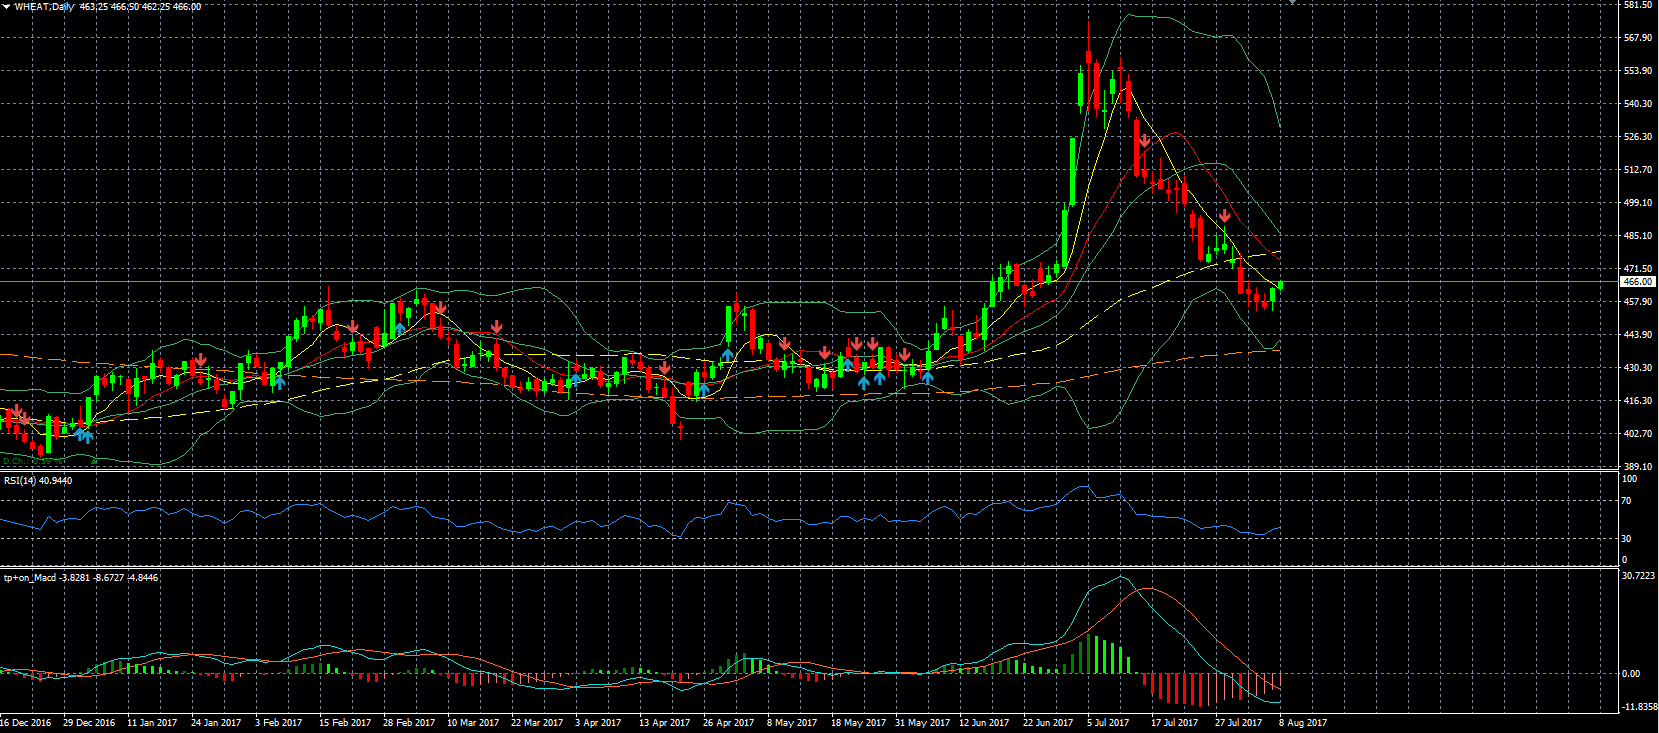Click the MACD scale value 30.7223
1659x733 pixels.
(x=1638, y=576)
